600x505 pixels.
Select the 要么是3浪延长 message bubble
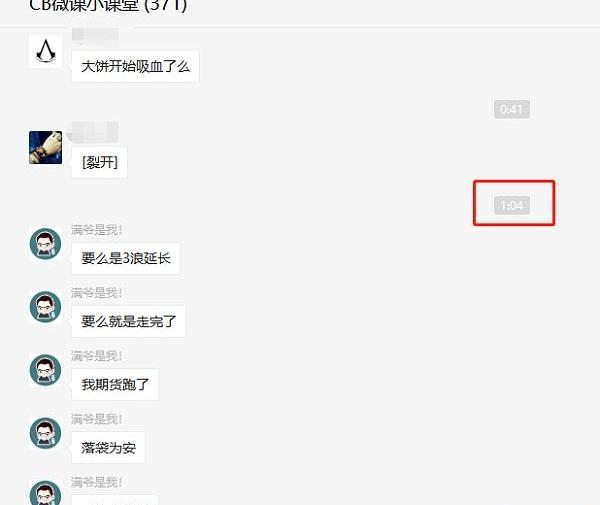point(126,258)
